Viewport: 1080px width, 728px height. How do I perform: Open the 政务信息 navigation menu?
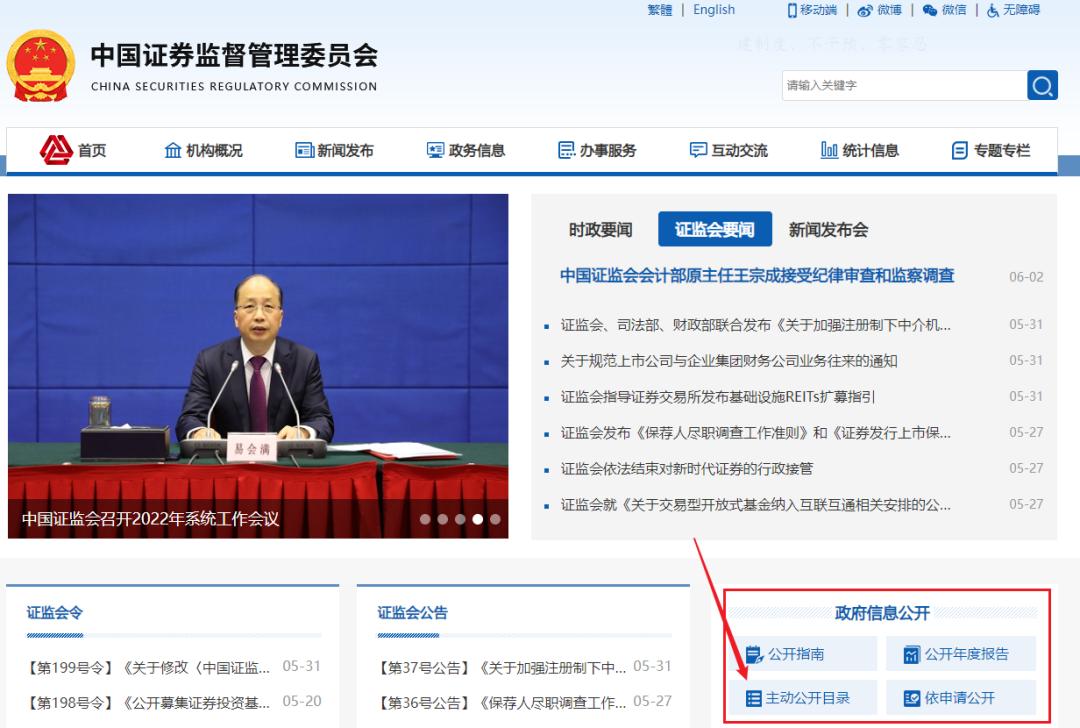[470, 149]
